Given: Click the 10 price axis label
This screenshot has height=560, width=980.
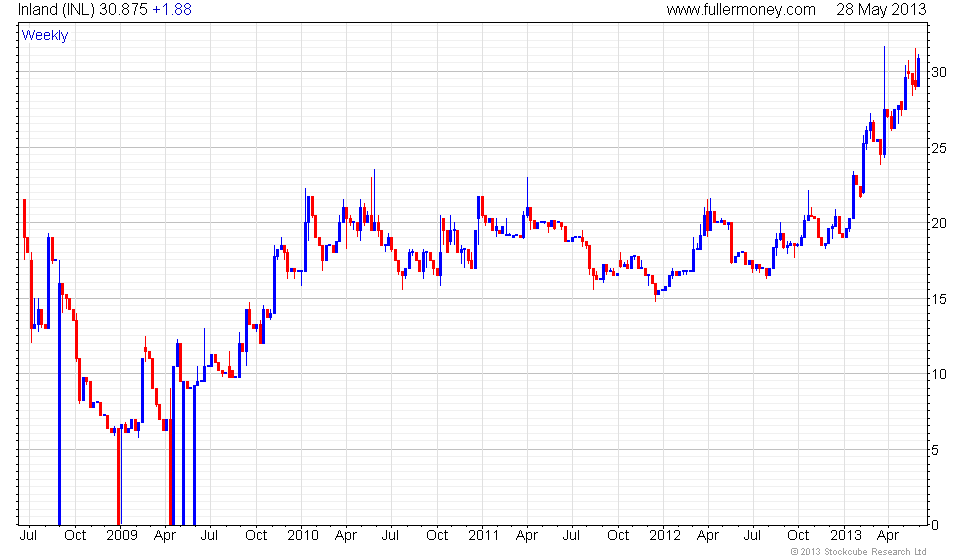Looking at the screenshot, I should click(x=939, y=374).
